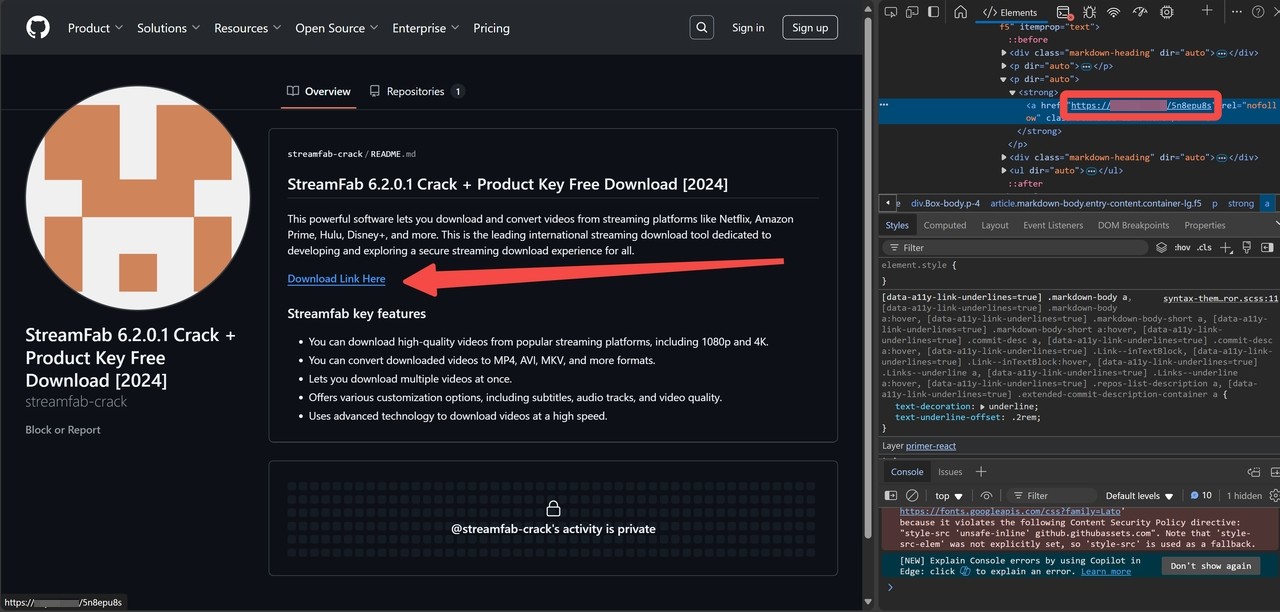The image size is (1280, 612).
Task: Click the Sign in link
Action: click(748, 28)
